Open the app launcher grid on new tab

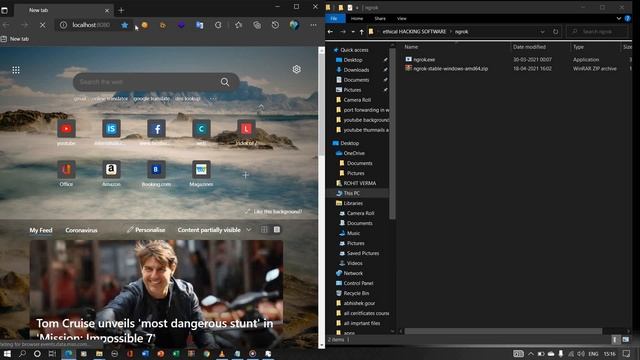[16, 70]
